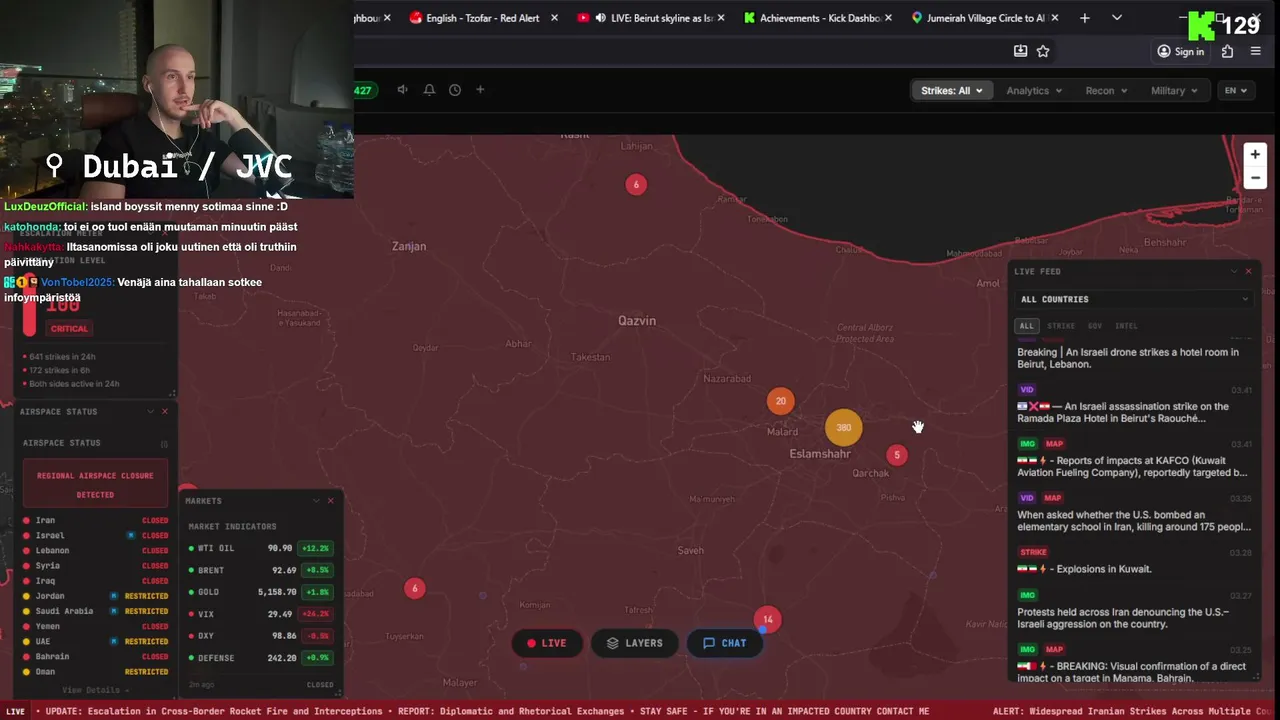Select the INTEL feed filter tab
1280x720 pixels.
pos(1127,326)
